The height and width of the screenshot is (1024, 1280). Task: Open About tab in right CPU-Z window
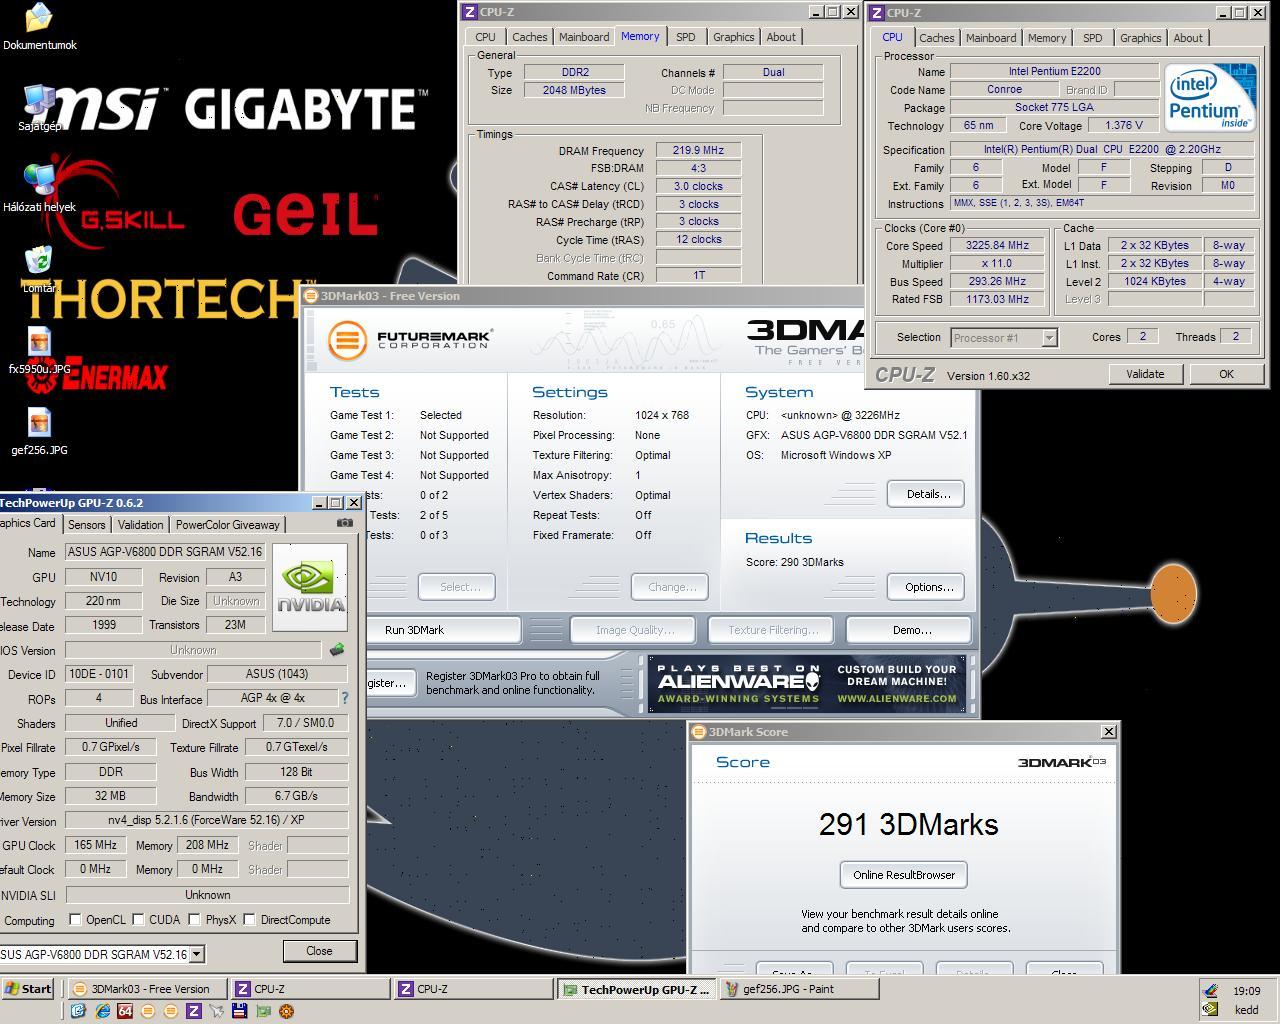[x=1188, y=38]
